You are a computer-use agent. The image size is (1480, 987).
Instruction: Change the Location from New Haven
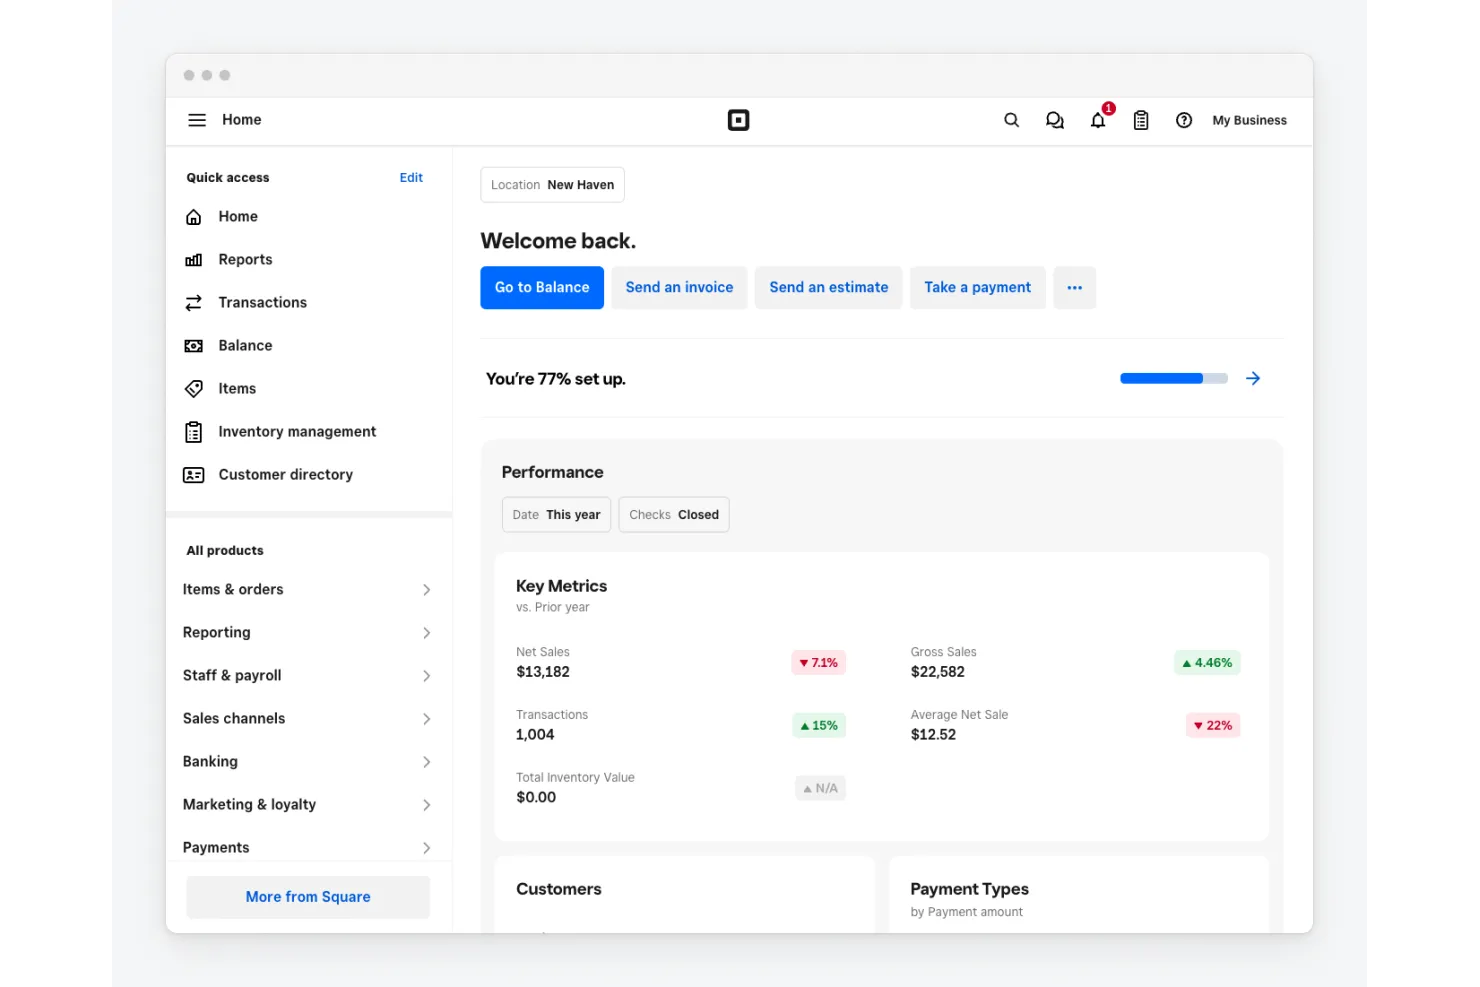552,184
